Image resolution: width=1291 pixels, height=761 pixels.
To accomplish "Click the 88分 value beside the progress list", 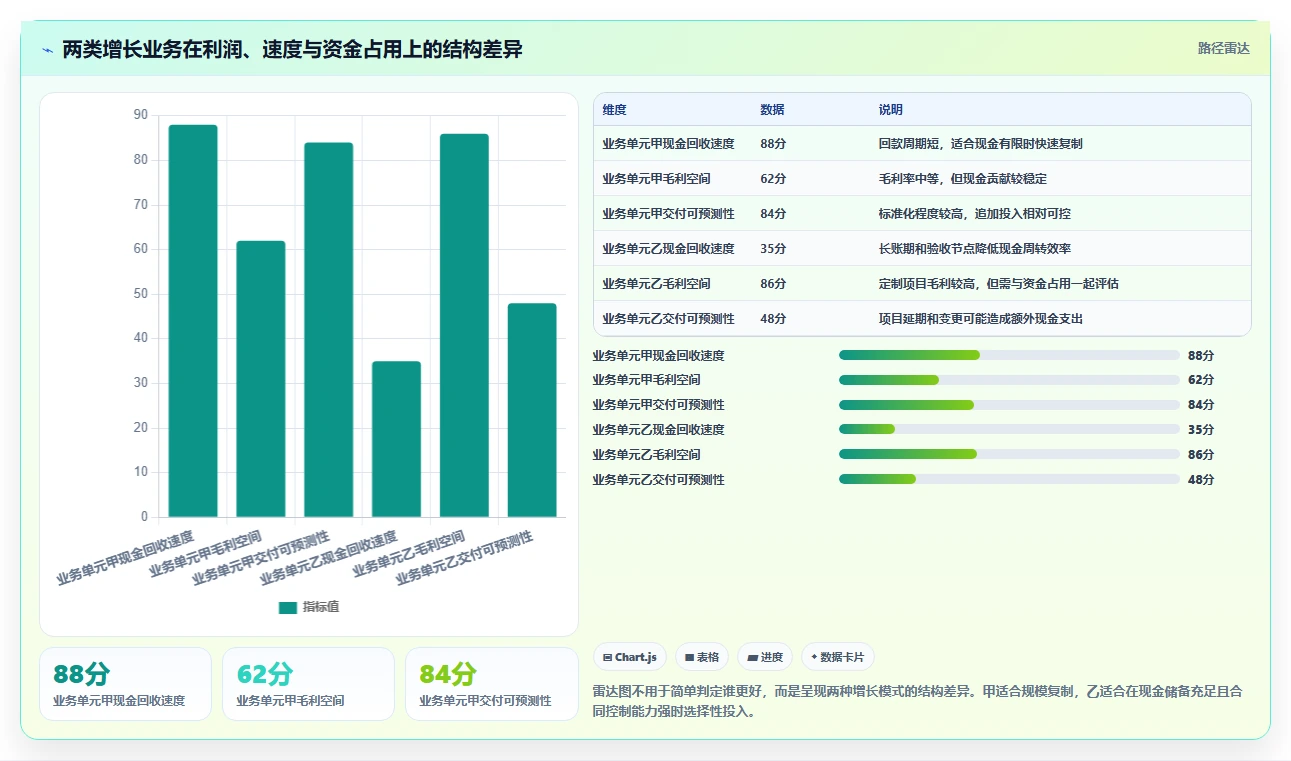I will (x=1201, y=355).
